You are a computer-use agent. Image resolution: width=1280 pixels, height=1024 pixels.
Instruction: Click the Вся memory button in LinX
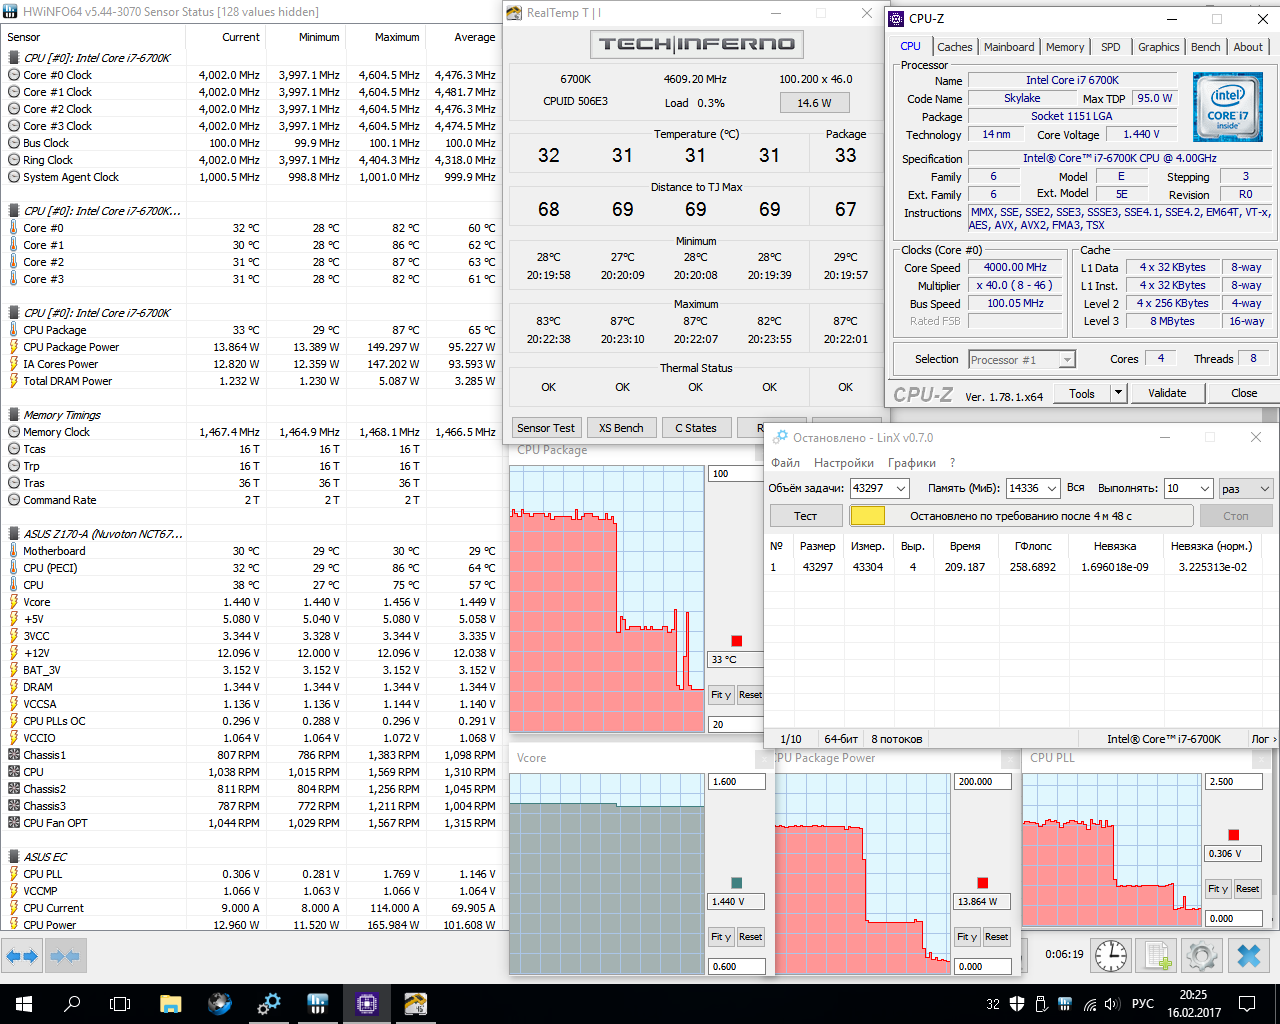pyautogui.click(x=1076, y=488)
